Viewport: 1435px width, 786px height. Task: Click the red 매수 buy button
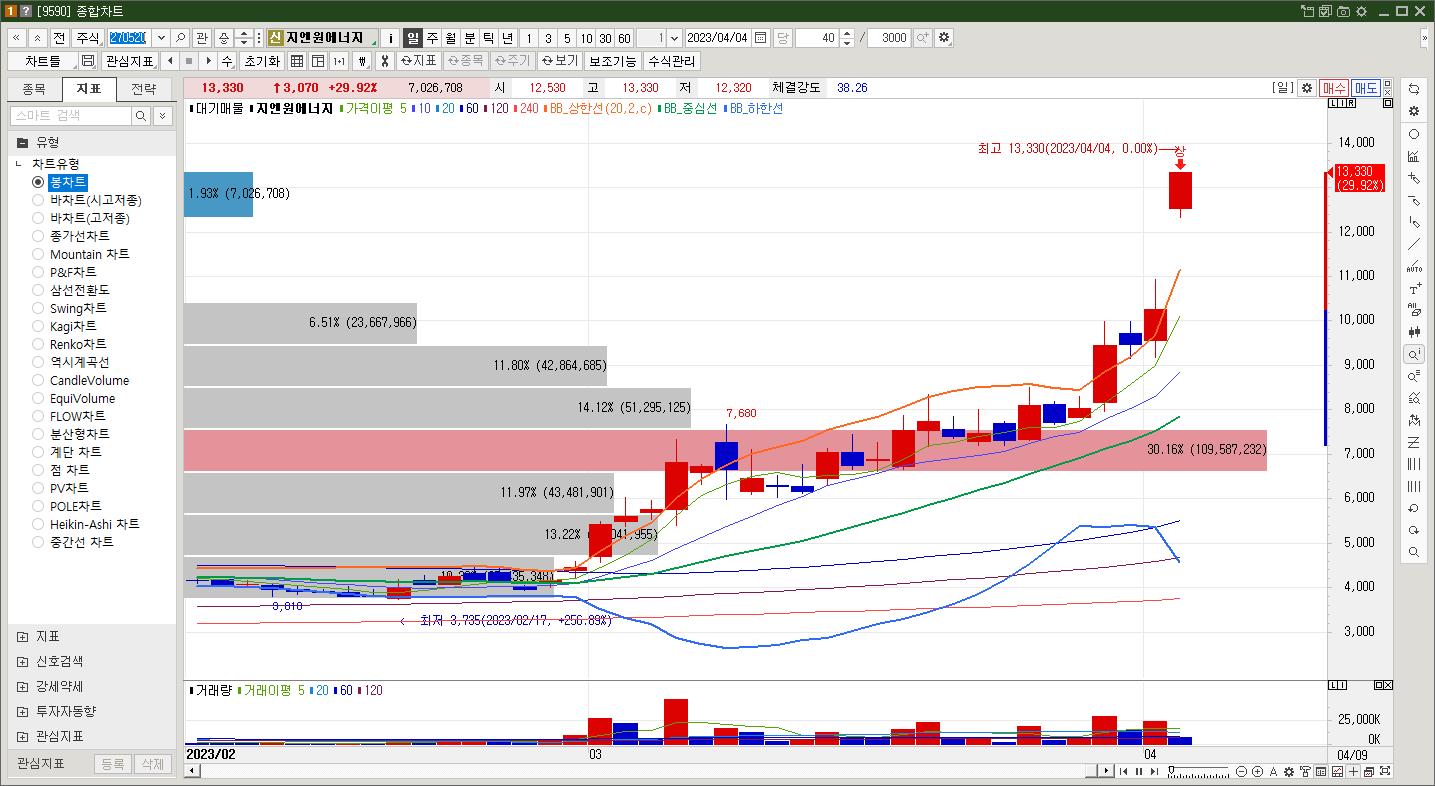pyautogui.click(x=1334, y=88)
